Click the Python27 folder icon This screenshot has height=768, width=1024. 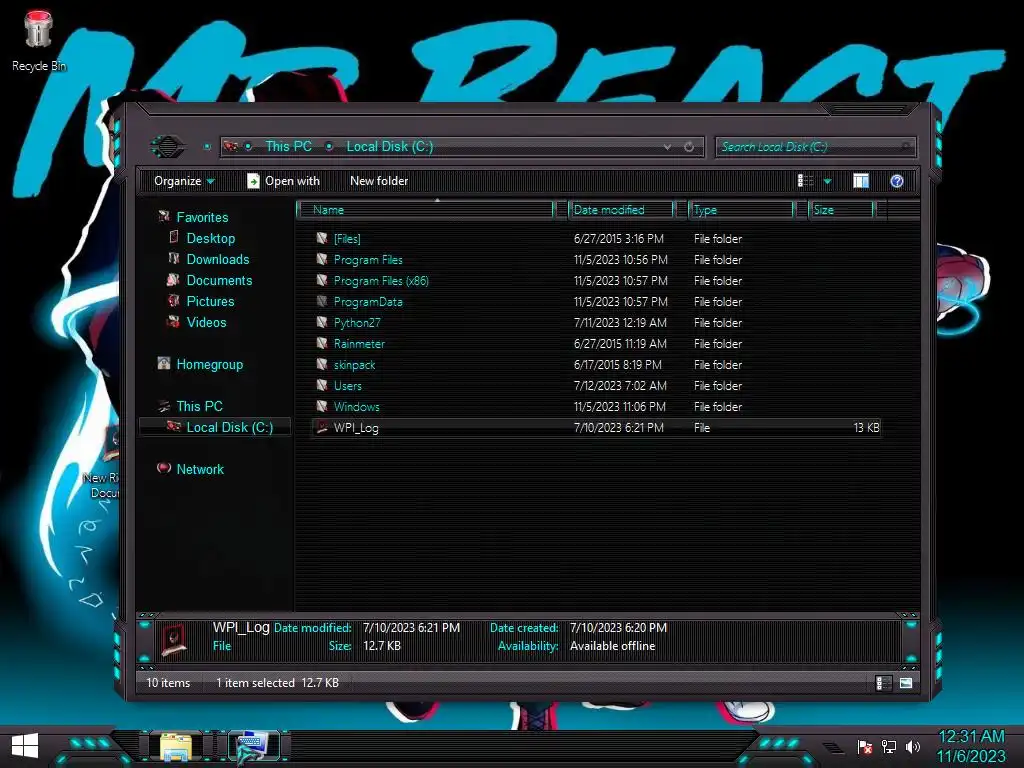click(x=322, y=322)
